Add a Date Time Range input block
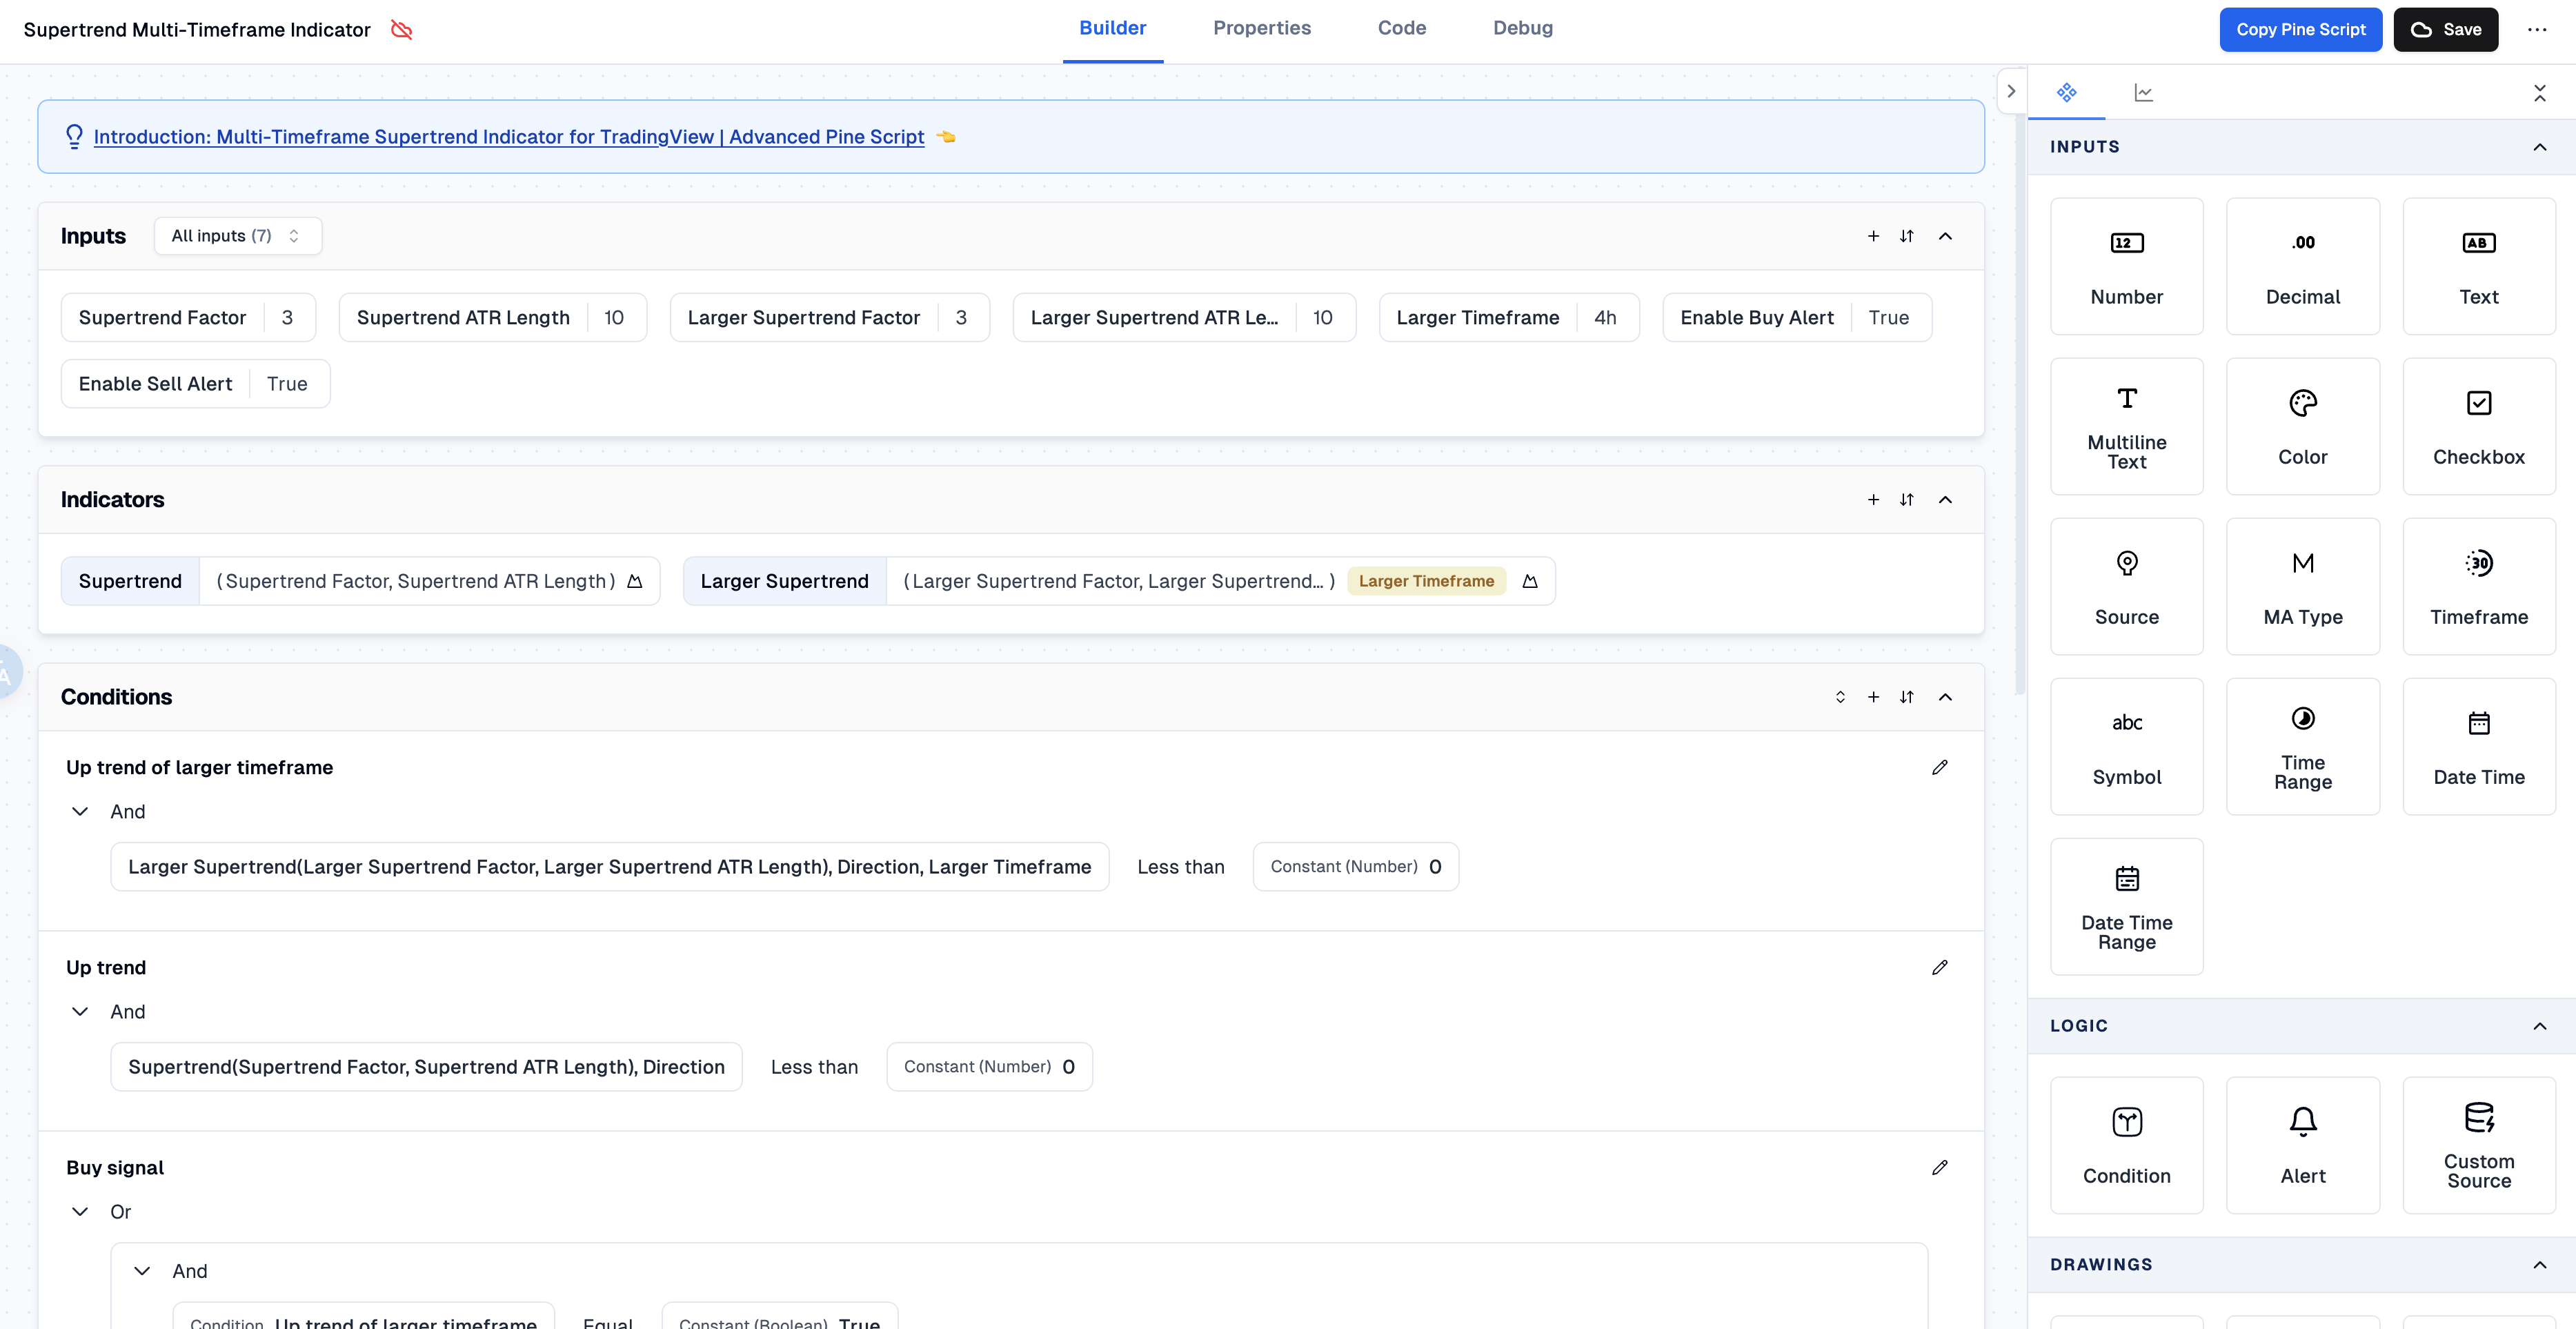The width and height of the screenshot is (2576, 1329). pos(2126,906)
